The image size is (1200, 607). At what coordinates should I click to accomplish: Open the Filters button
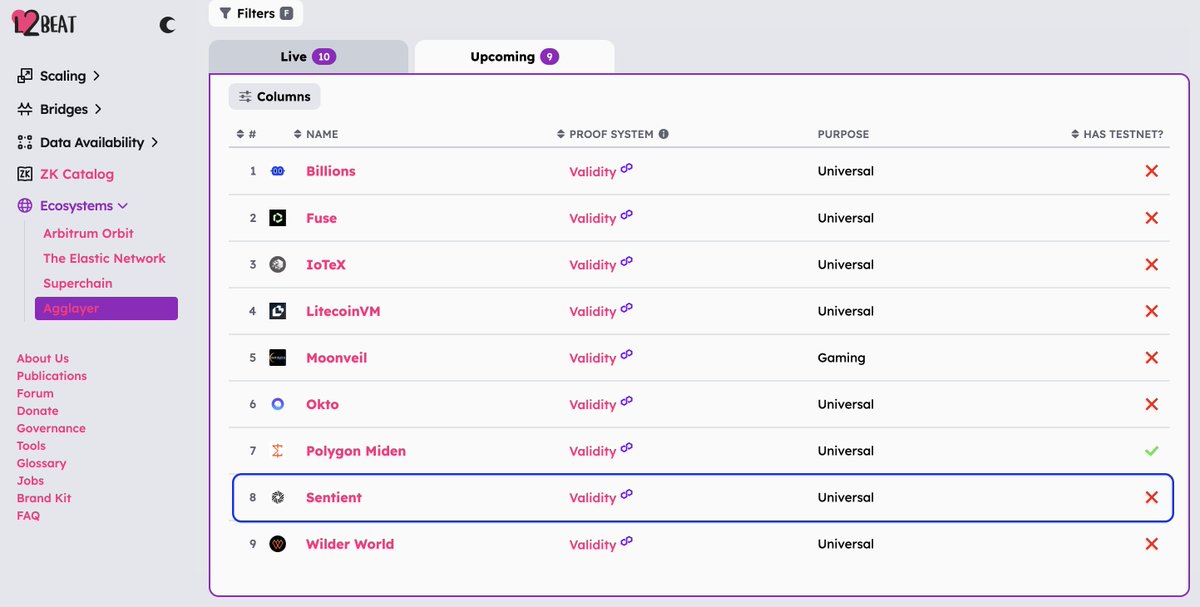[255, 14]
